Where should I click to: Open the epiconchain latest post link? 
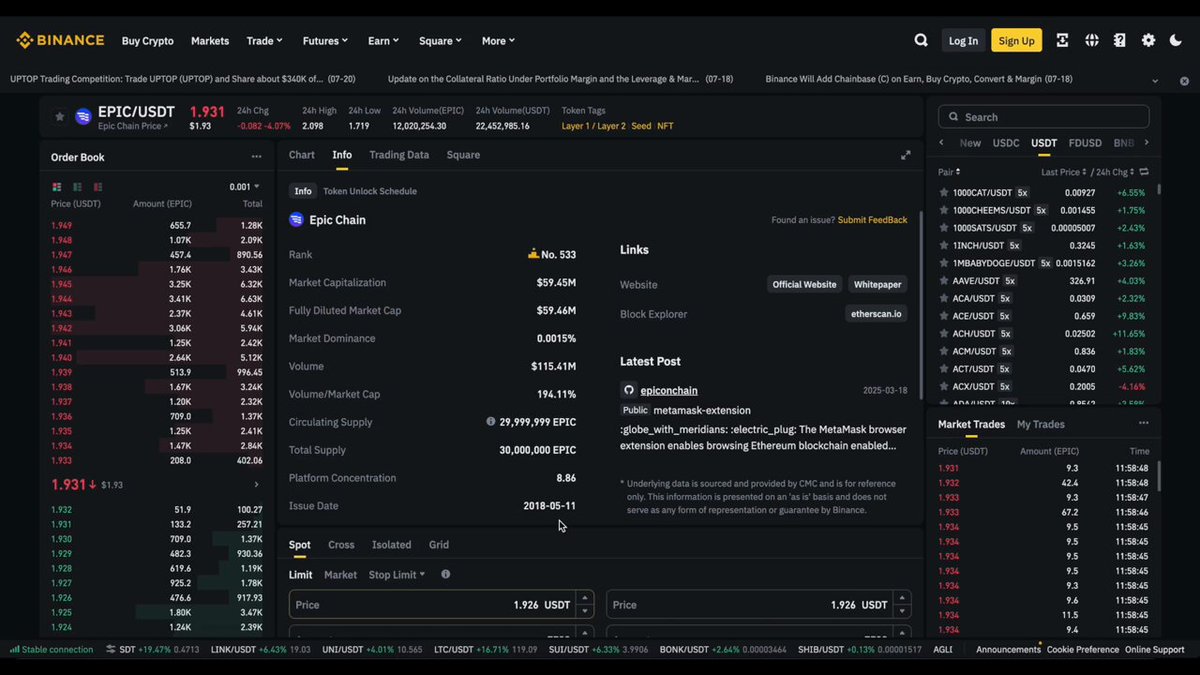click(669, 391)
